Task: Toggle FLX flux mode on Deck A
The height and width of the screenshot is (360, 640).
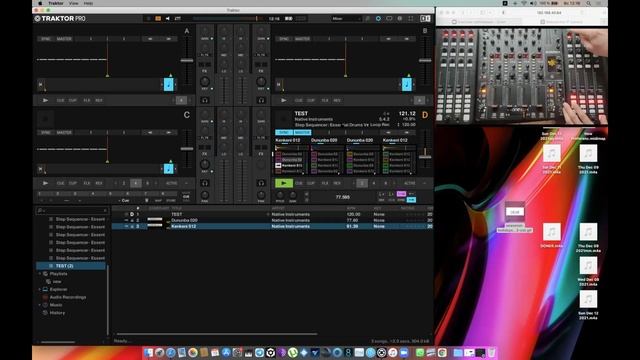Action: coord(87,100)
